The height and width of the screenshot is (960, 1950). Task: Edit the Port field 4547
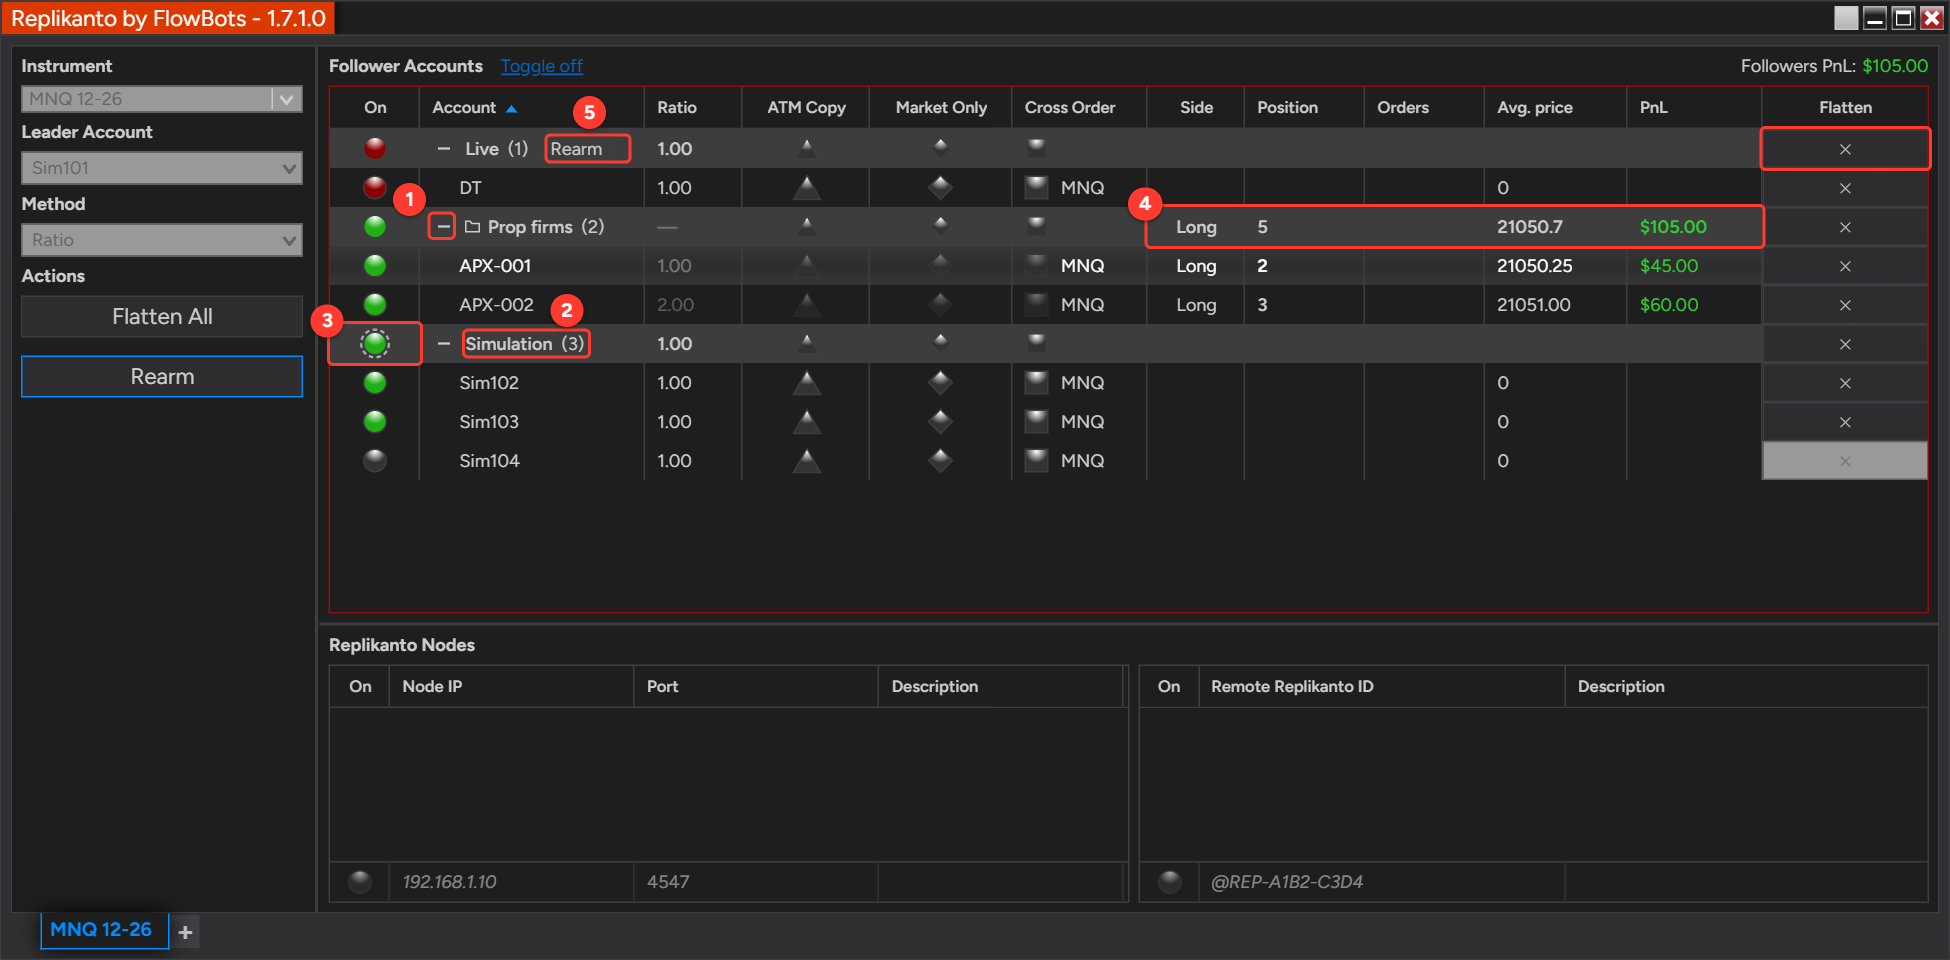(756, 881)
